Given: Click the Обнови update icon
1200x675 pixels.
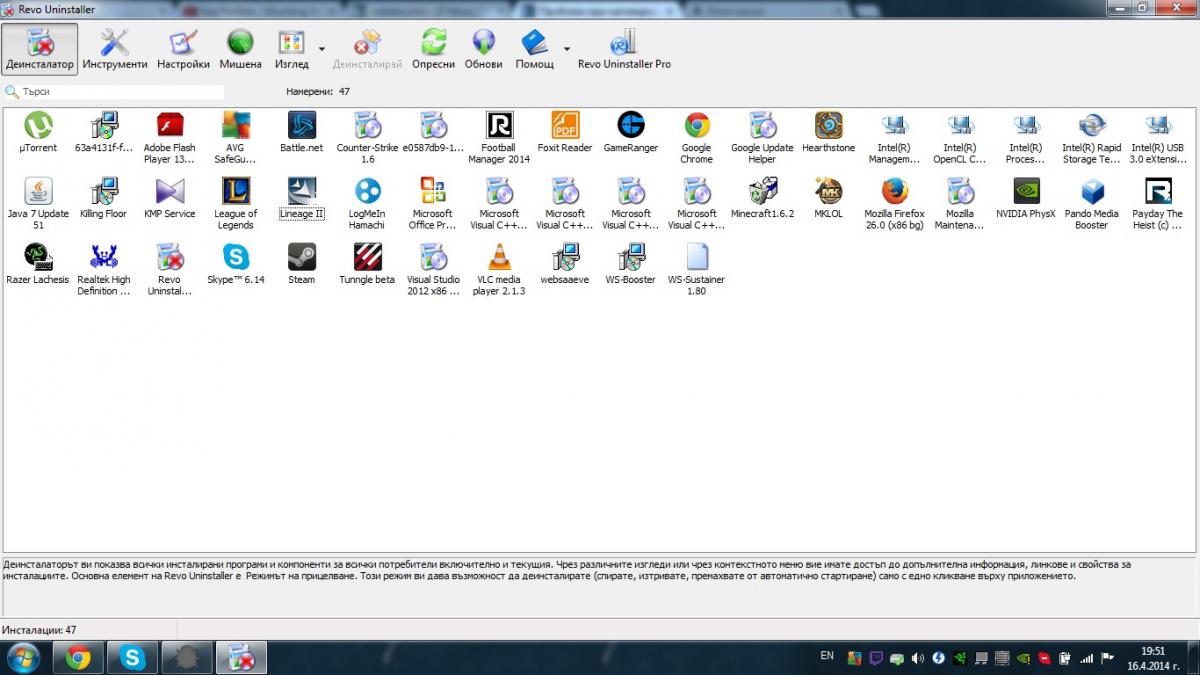Looking at the screenshot, I should (484, 49).
